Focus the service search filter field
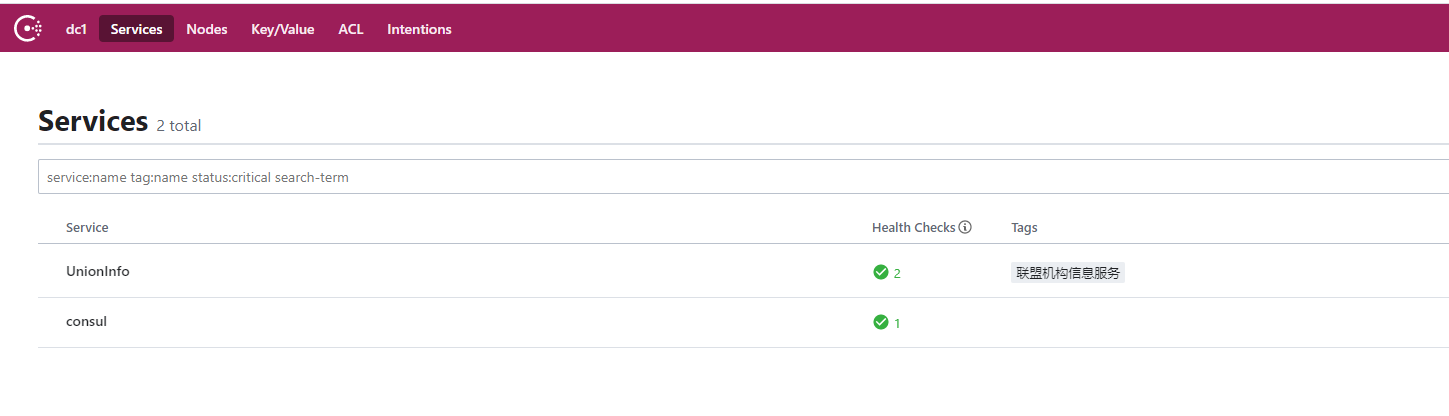 click(743, 177)
